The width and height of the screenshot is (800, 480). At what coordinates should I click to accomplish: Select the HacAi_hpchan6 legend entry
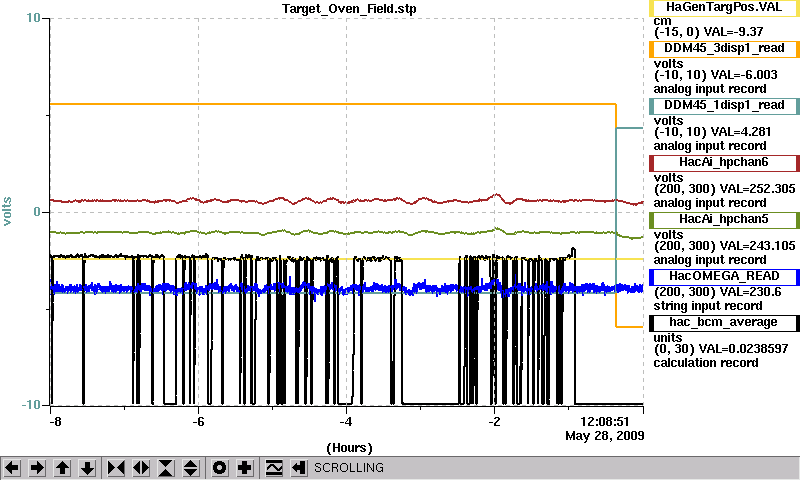(x=724, y=163)
